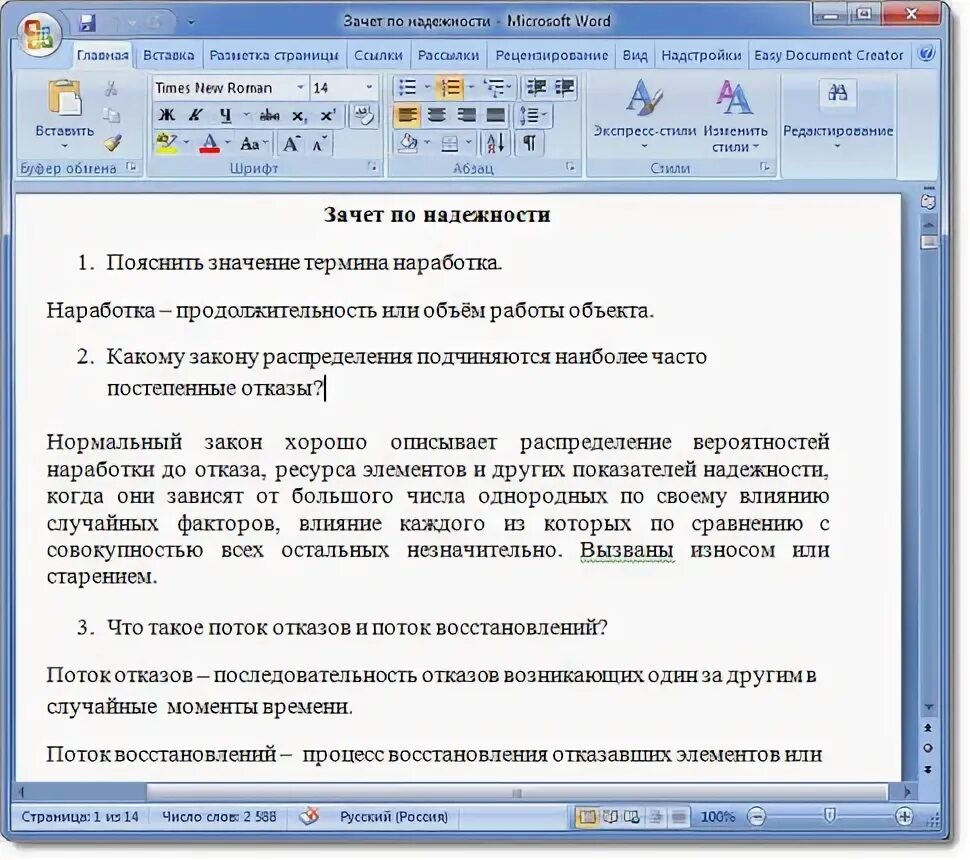Apply red font color

[210, 144]
